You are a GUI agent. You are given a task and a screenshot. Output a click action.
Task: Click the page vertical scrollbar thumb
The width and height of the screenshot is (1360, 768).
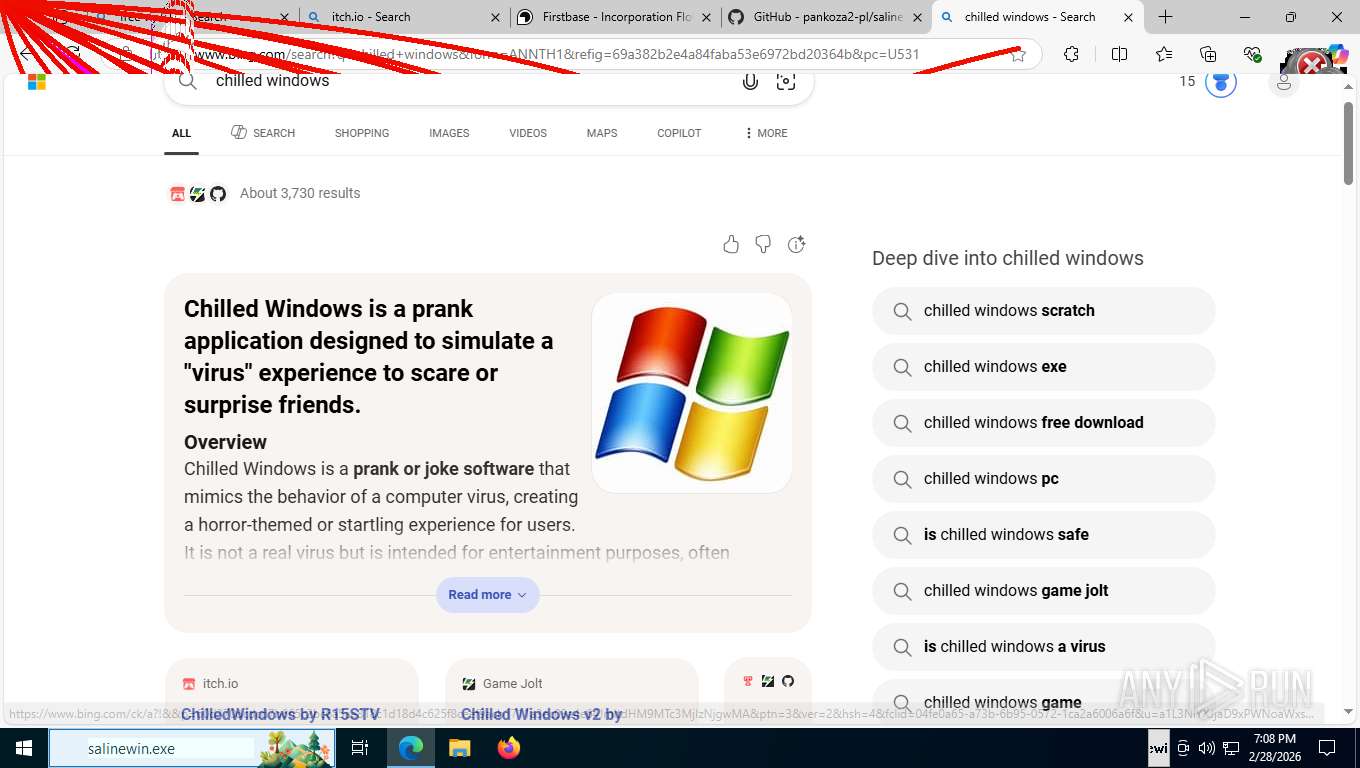pos(1348,142)
